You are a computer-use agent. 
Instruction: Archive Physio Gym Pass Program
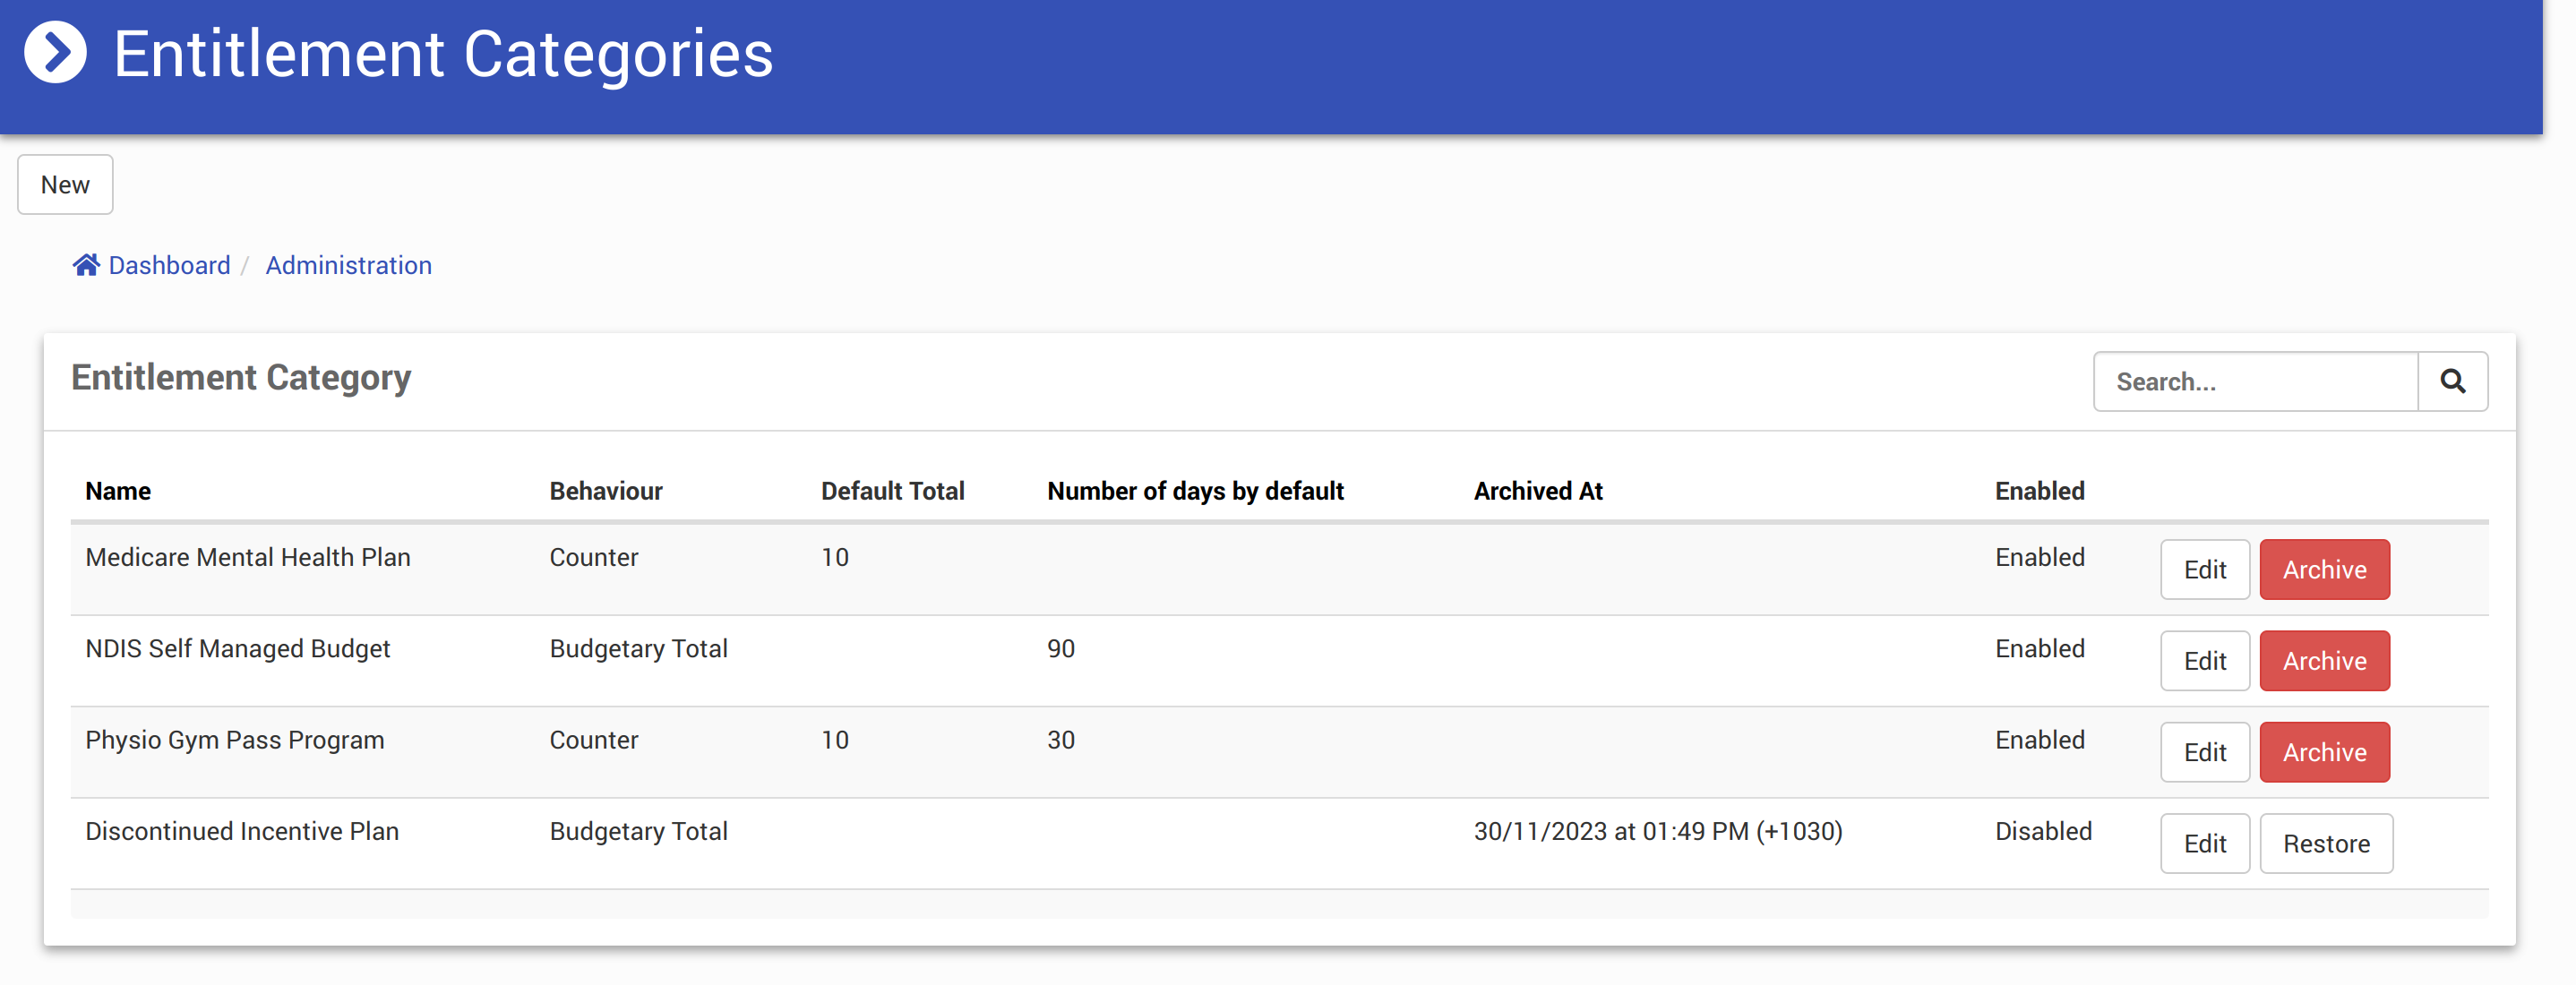click(x=2323, y=752)
